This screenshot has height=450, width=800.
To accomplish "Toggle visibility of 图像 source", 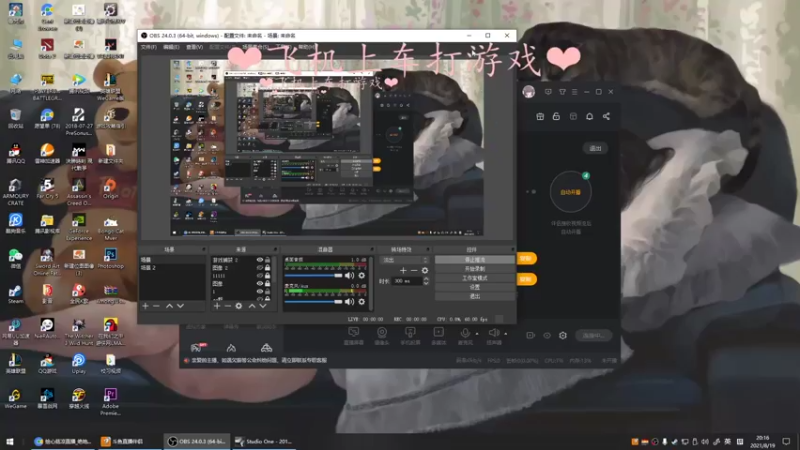I will pos(260,283).
